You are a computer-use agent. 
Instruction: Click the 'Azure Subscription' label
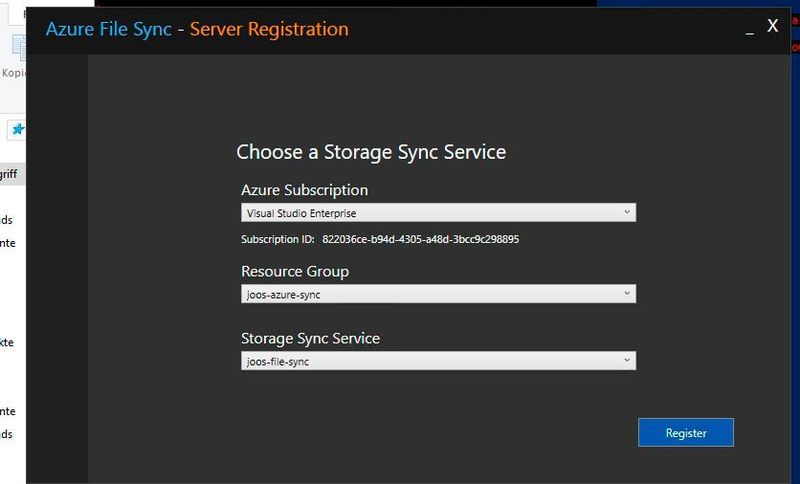point(304,190)
